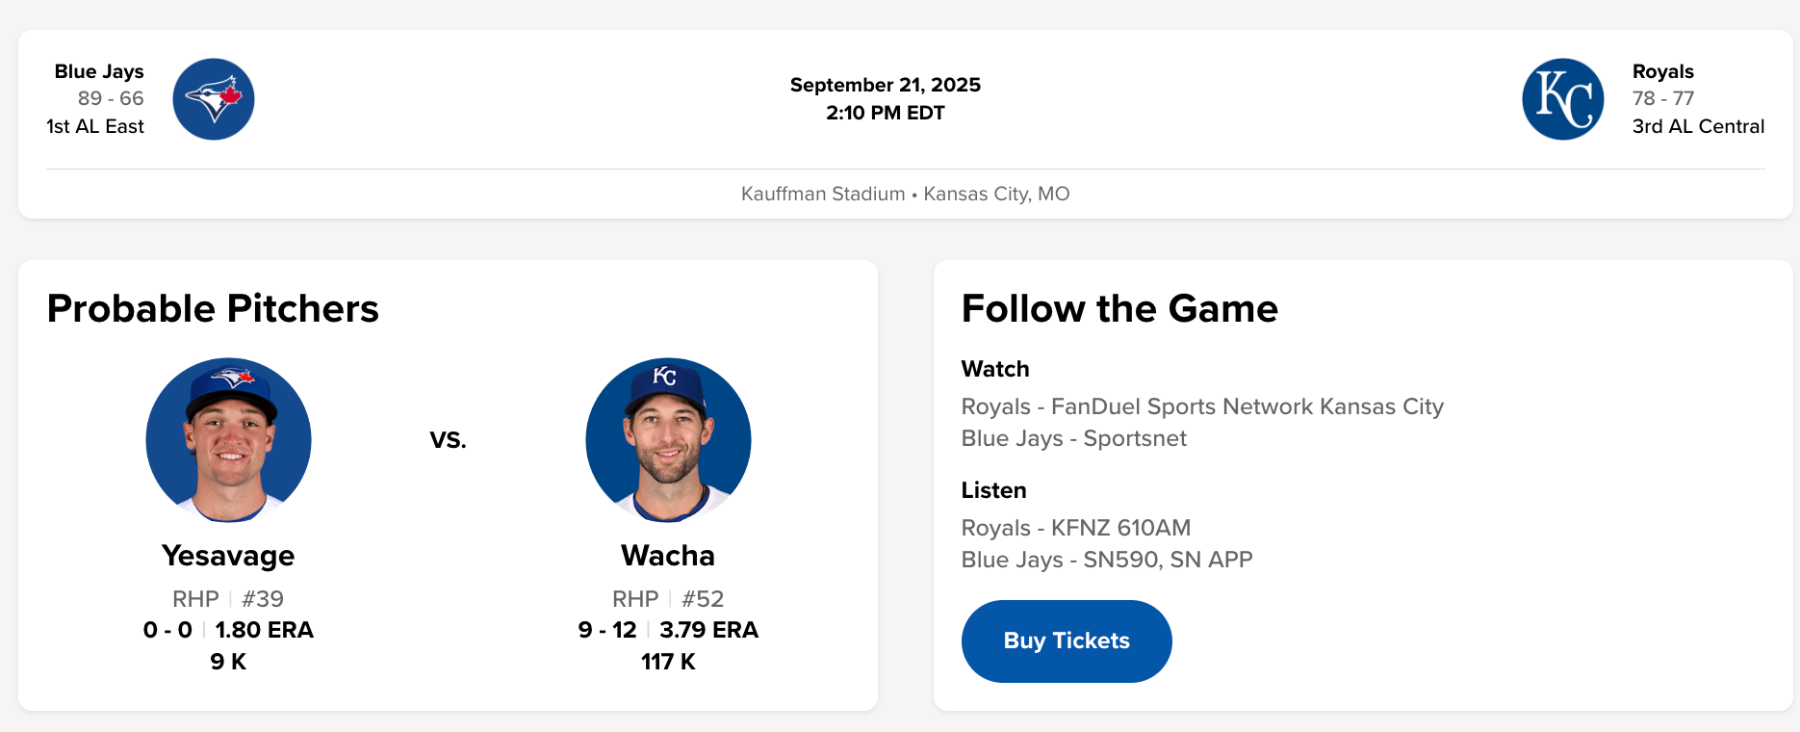Image resolution: width=1800 pixels, height=732 pixels.
Task: Click the Royals KC team logo
Action: point(1562,99)
